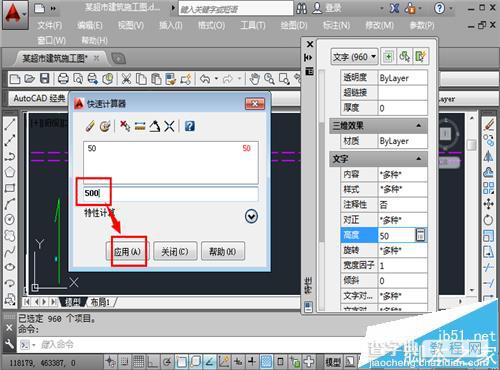Click the select objects icon in properties panel
The image size is (500, 370).
coord(404,57)
